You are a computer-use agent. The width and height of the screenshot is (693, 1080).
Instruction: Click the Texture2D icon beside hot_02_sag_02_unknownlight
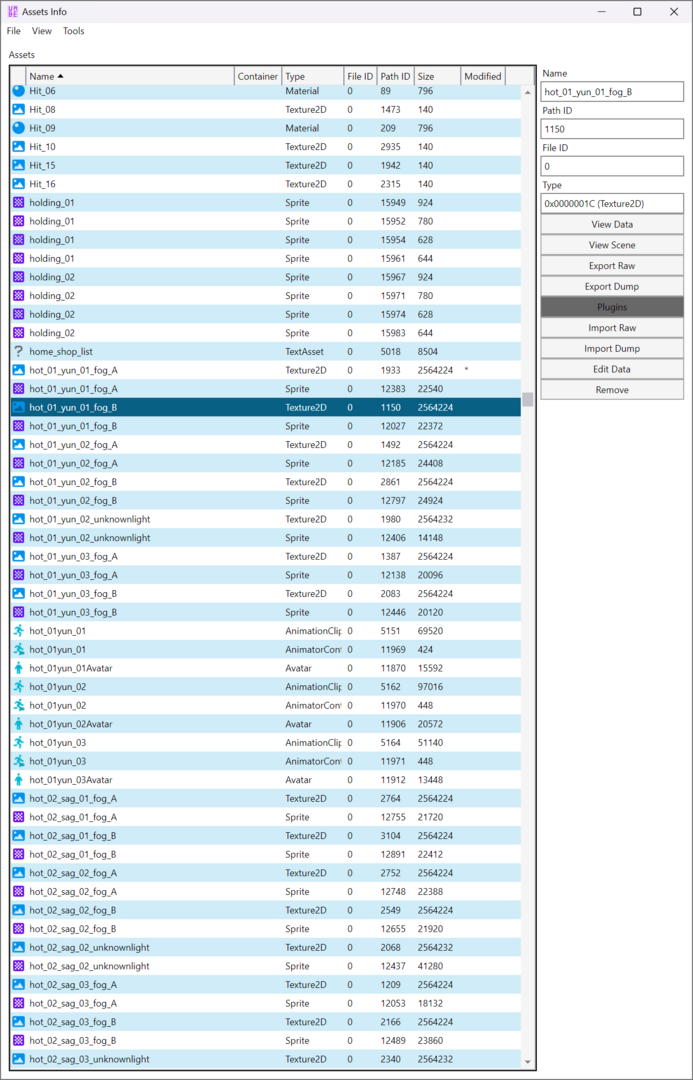coord(19,948)
